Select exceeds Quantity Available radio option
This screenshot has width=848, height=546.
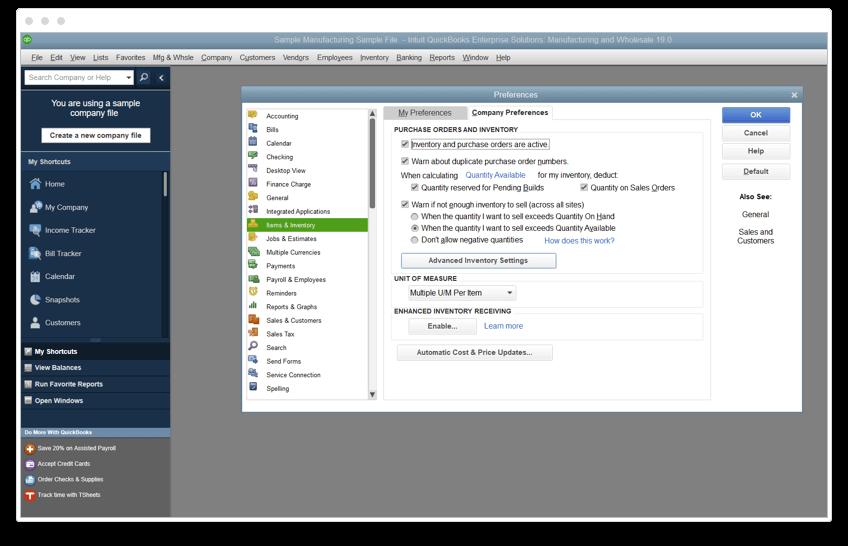point(414,228)
